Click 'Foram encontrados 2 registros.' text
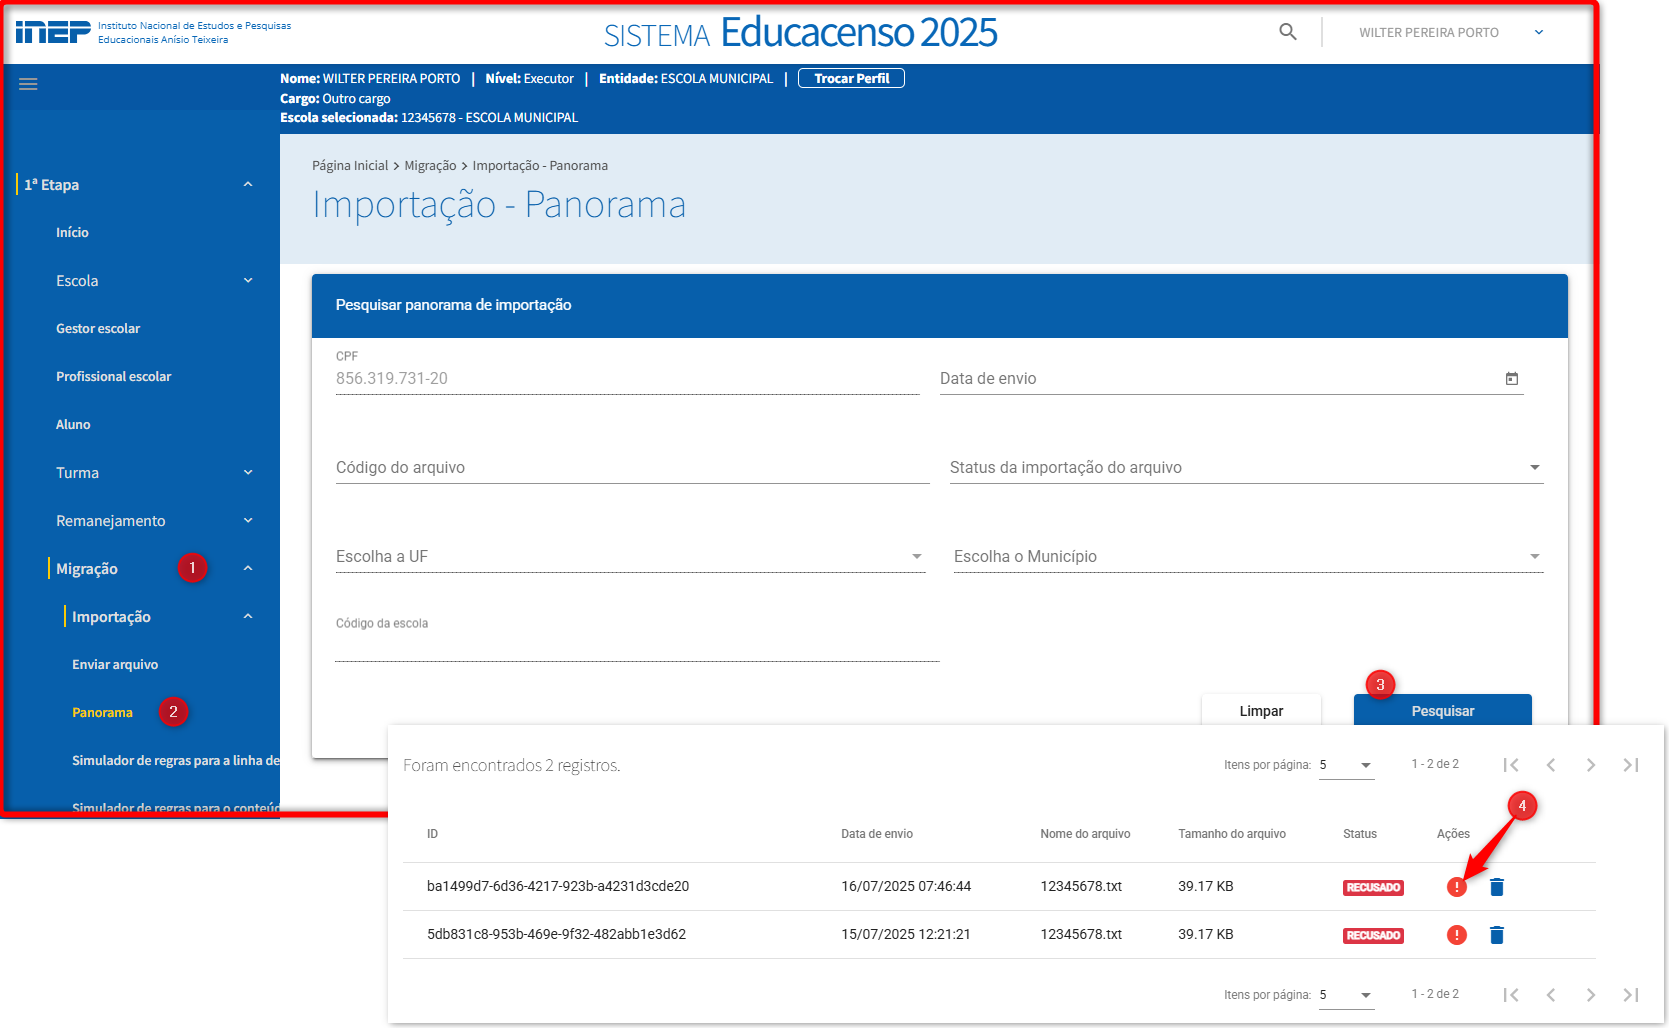The width and height of the screenshot is (1669, 1028). pos(512,765)
